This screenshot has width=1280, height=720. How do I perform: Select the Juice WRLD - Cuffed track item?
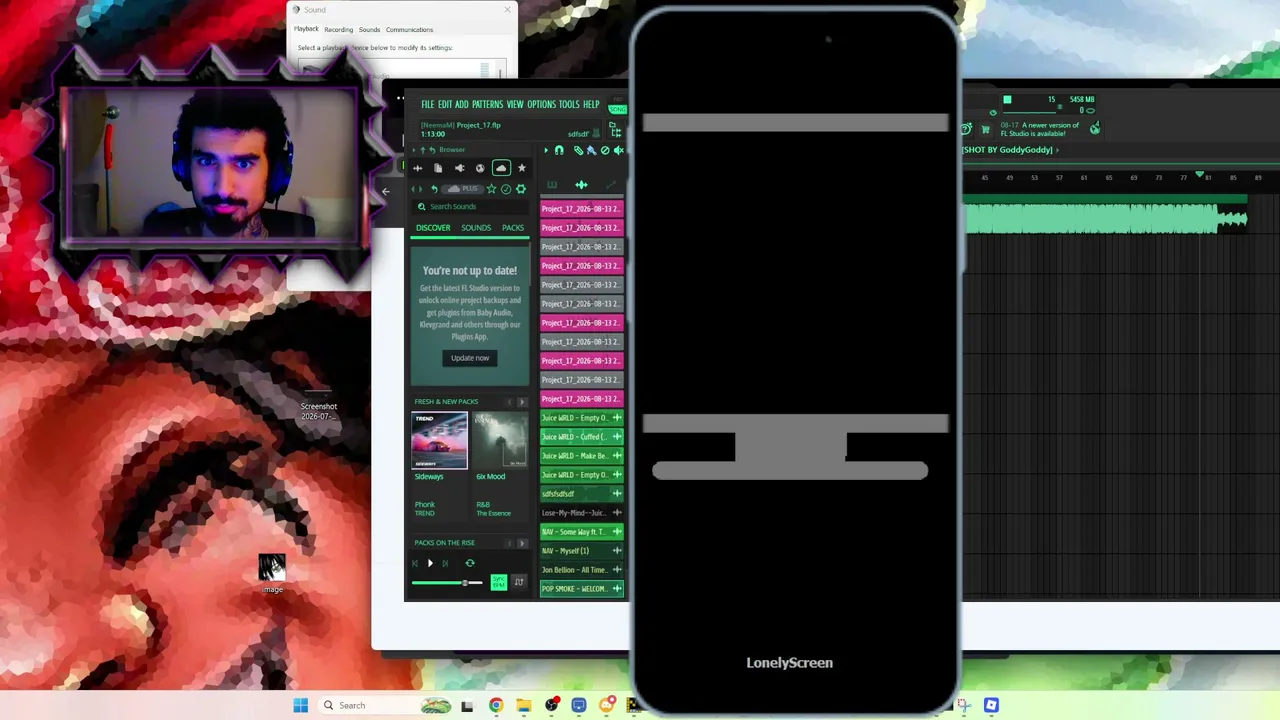pos(582,437)
